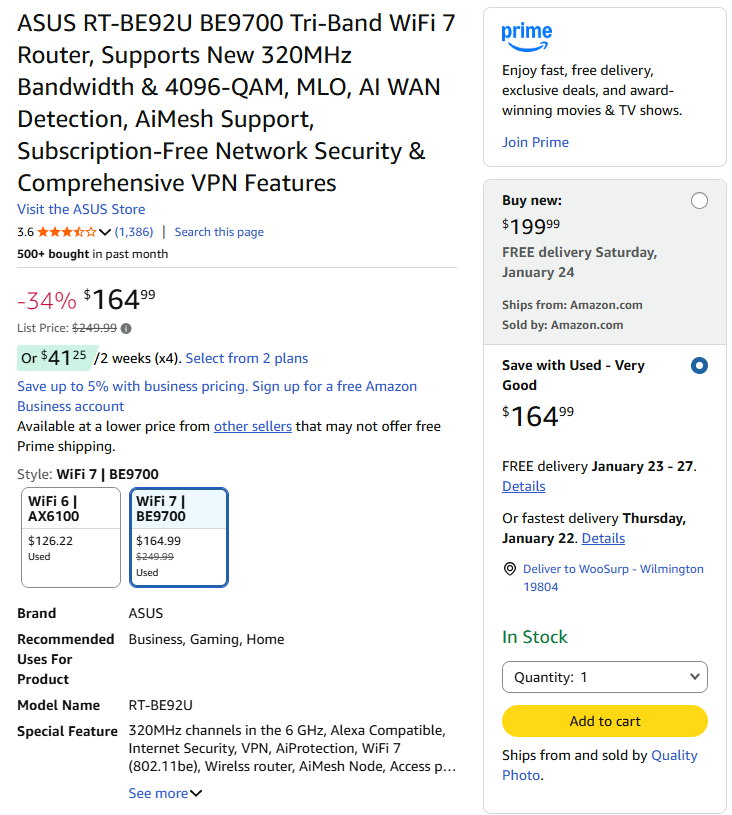Expand See more product details
Image resolution: width=732 pixels, height=815 pixels.
point(165,793)
